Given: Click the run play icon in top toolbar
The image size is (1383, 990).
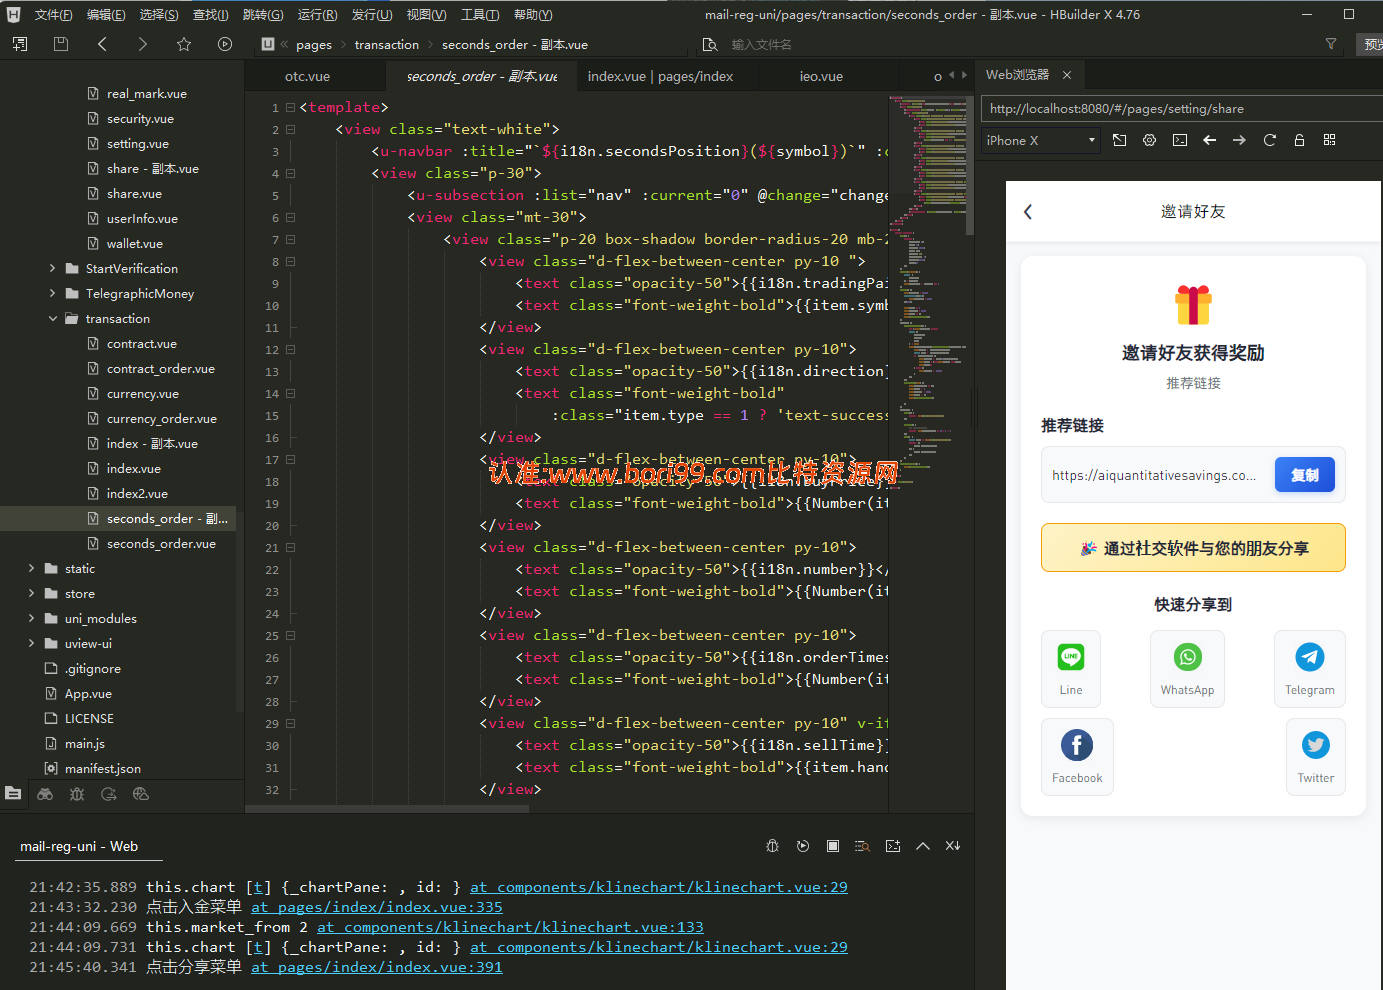Looking at the screenshot, I should point(225,44).
